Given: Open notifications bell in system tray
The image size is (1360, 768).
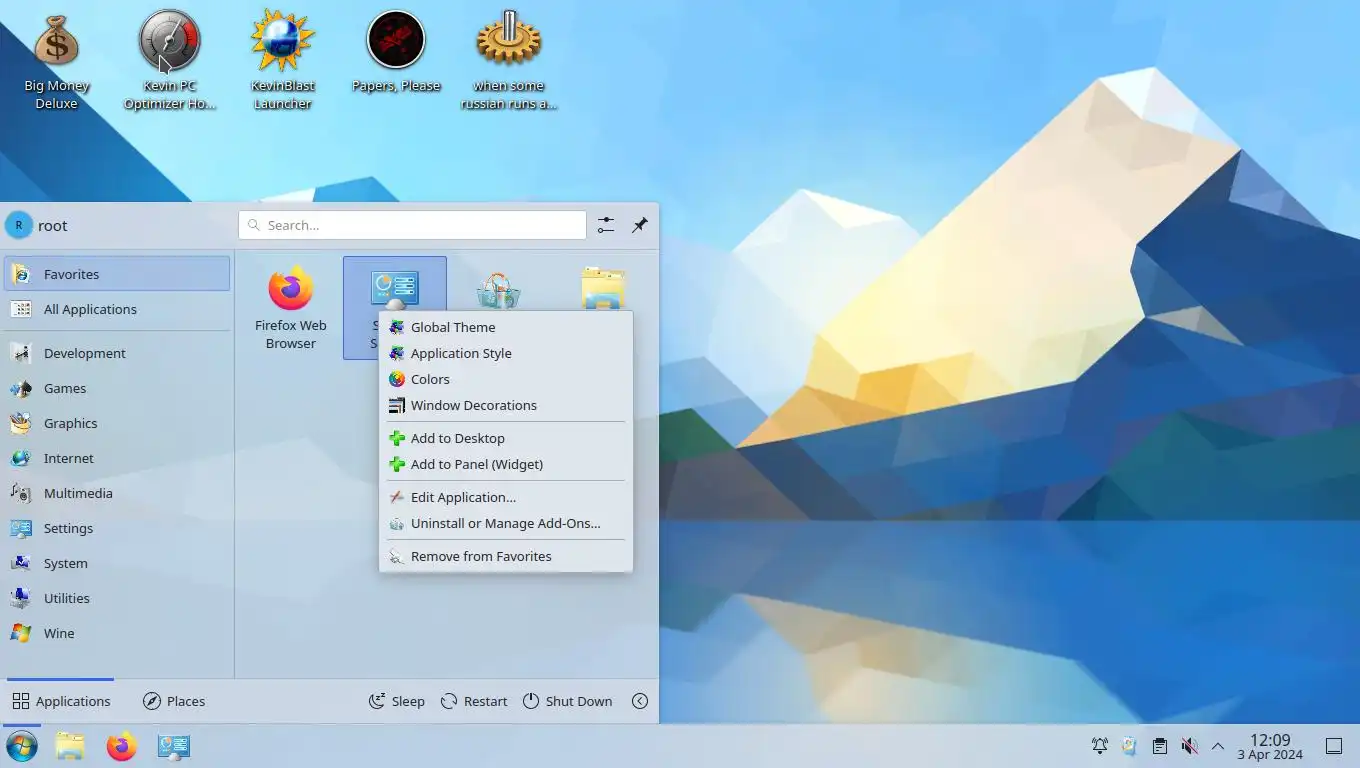Looking at the screenshot, I should coord(1099,746).
